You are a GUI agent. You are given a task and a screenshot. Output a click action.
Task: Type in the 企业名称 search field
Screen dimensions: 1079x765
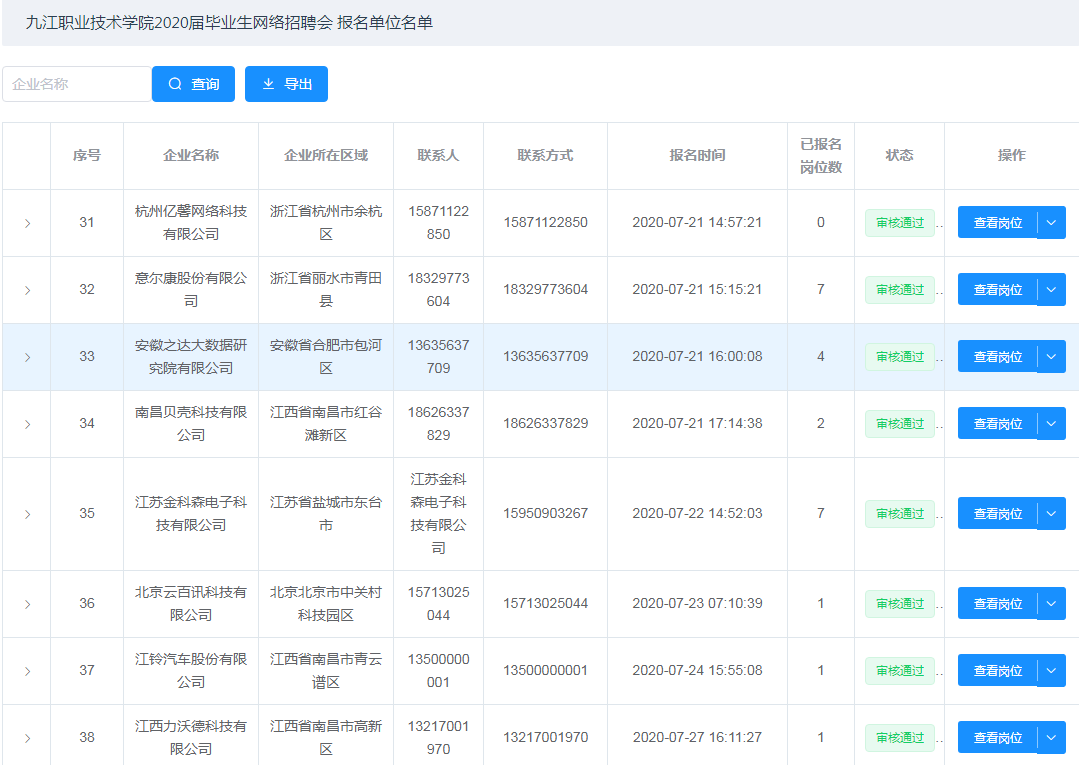point(76,84)
